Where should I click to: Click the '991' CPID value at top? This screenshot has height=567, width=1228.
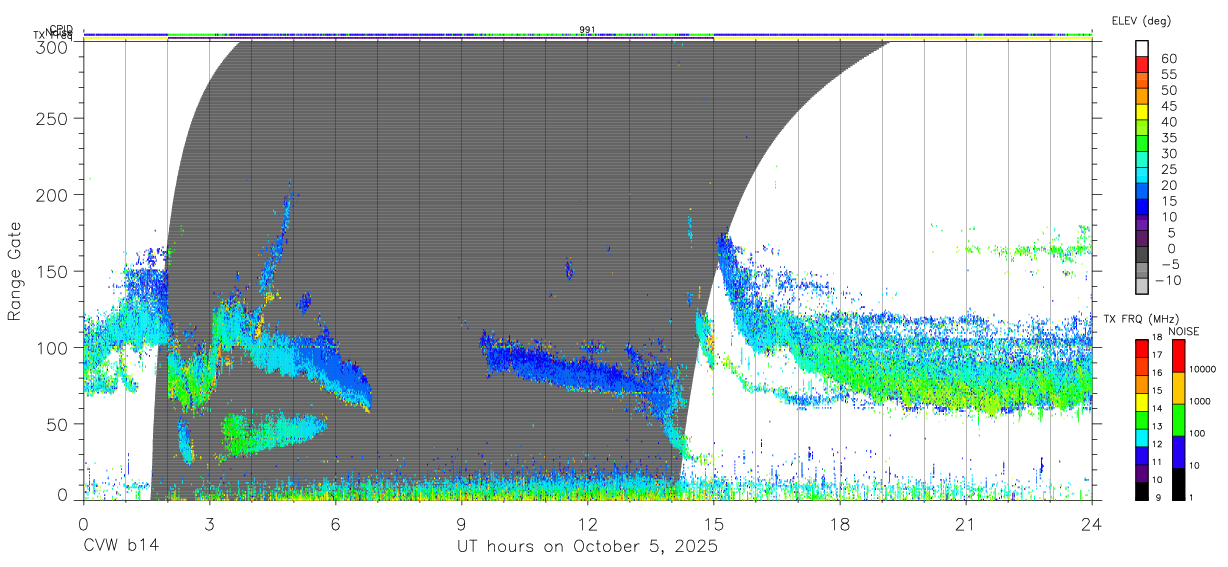point(587,30)
